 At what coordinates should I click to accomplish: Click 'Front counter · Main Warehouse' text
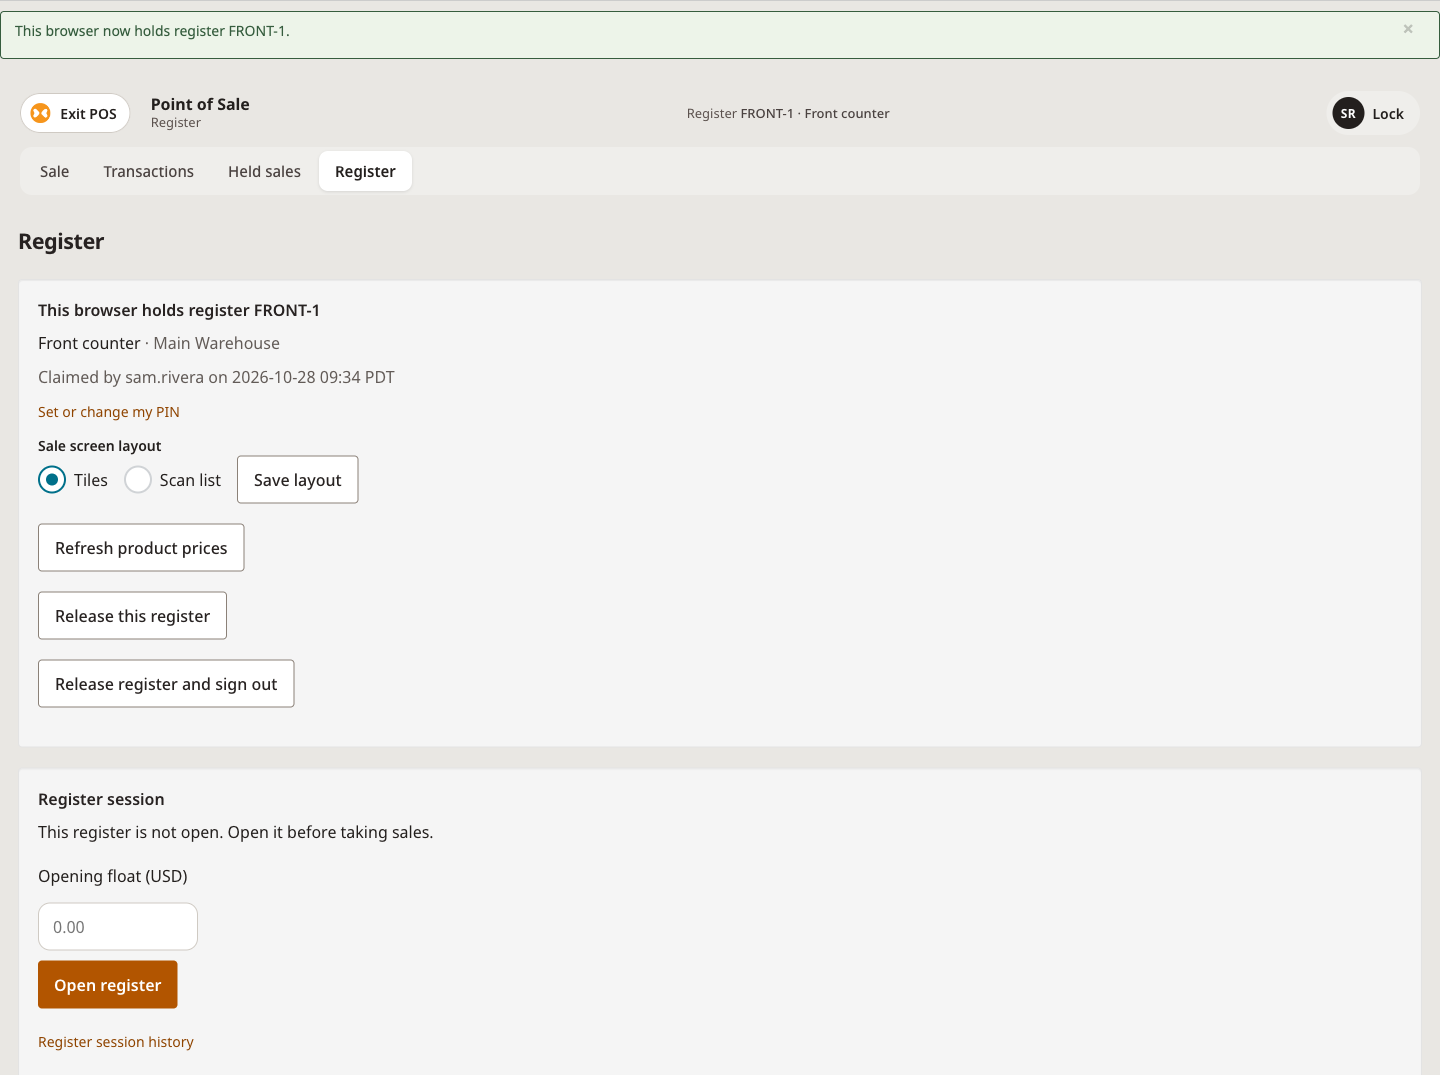(x=159, y=343)
